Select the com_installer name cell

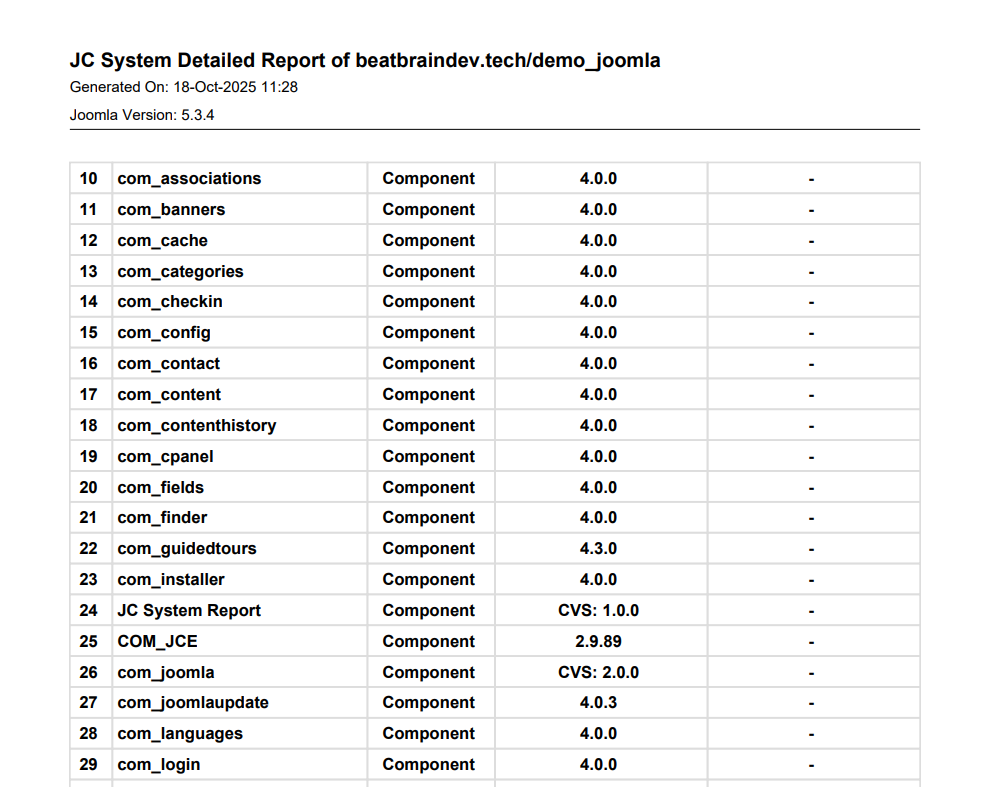(x=171, y=580)
